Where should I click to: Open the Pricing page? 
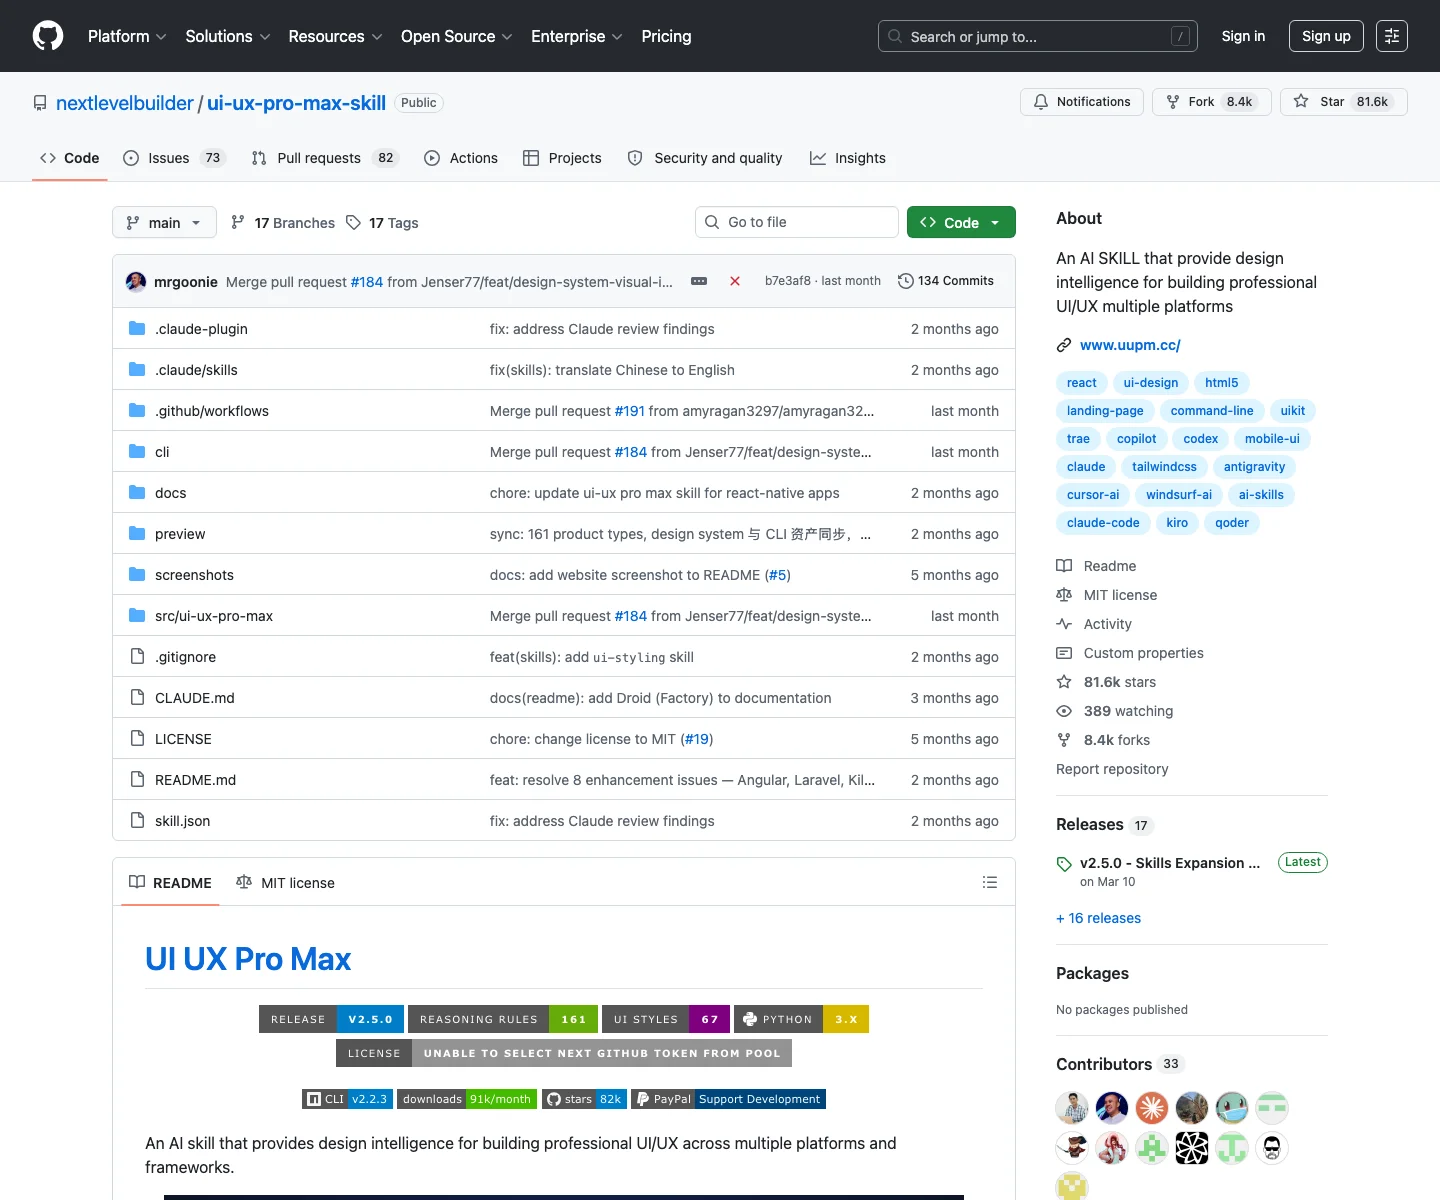click(x=666, y=36)
